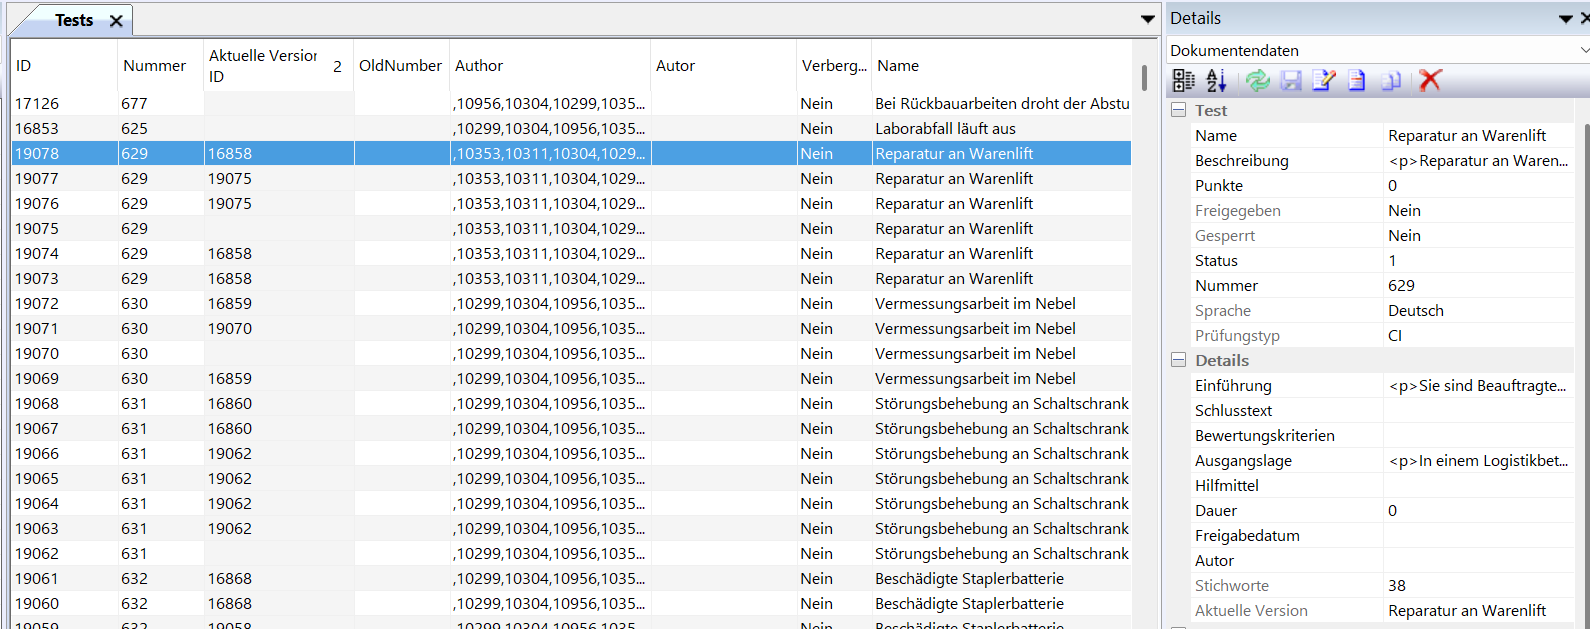Select row with ID 19060
Image resolution: width=1590 pixels, height=629 pixels.
click(571, 603)
